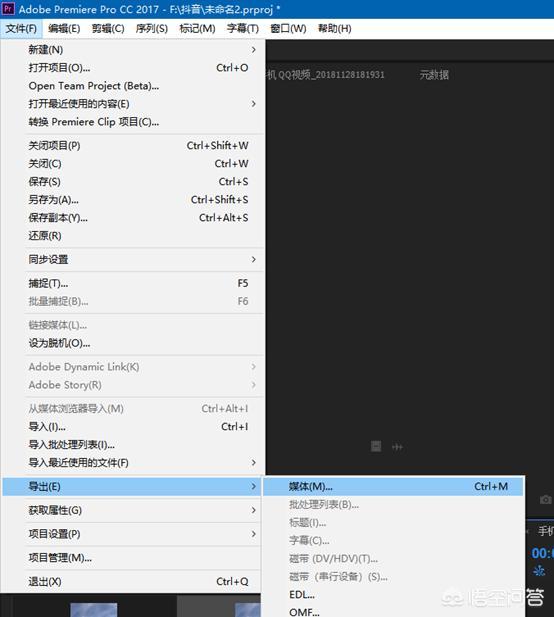Select OMF... export option

point(393,611)
